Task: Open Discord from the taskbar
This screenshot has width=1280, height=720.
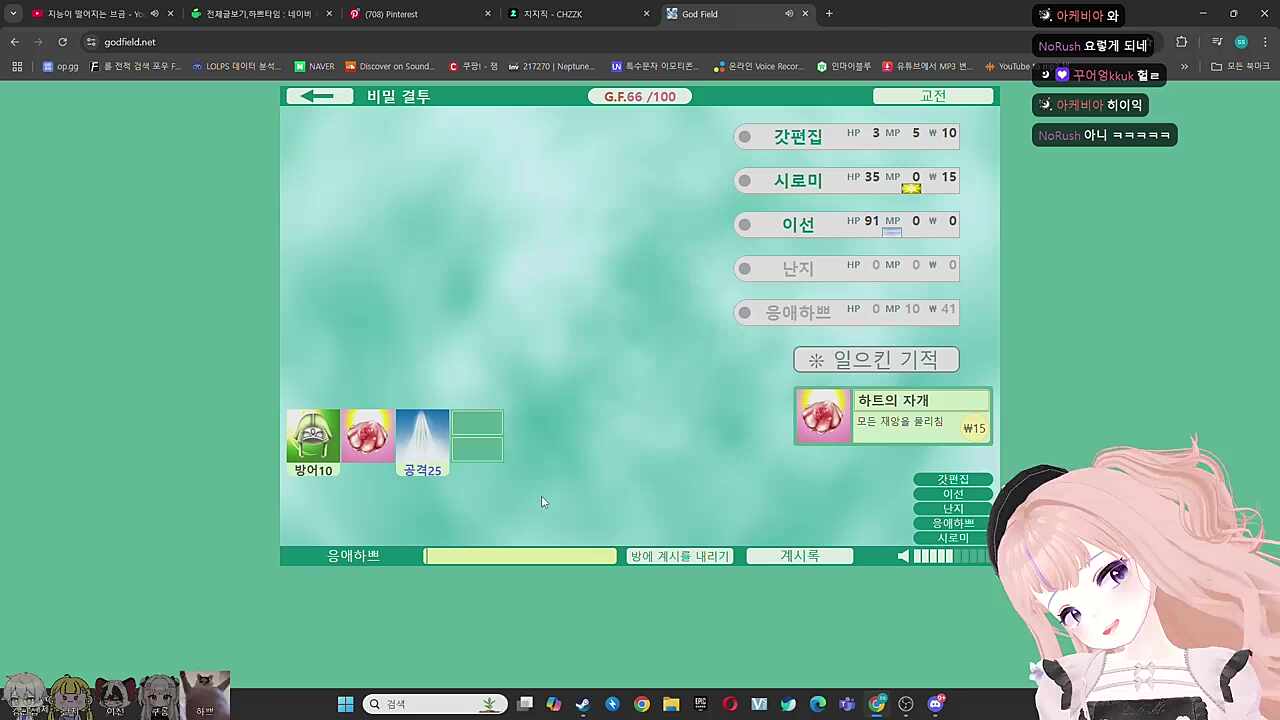Action: point(936,704)
